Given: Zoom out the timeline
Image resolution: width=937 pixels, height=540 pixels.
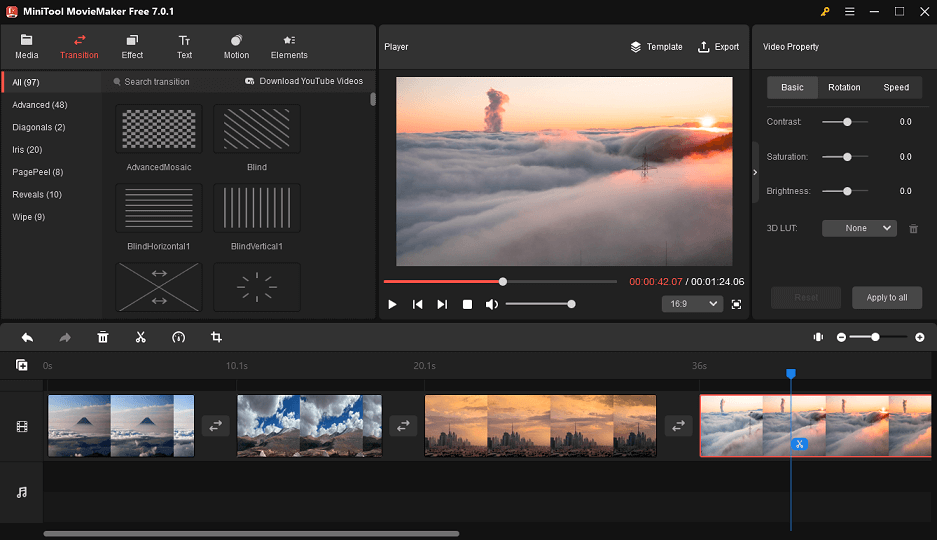Looking at the screenshot, I should pyautogui.click(x=841, y=338).
